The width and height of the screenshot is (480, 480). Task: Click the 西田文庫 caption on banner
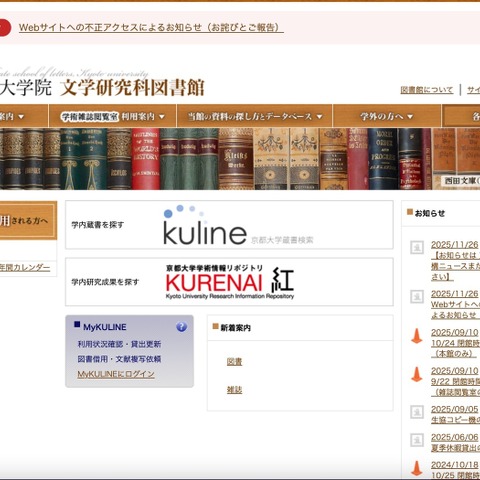pyautogui.click(x=462, y=181)
